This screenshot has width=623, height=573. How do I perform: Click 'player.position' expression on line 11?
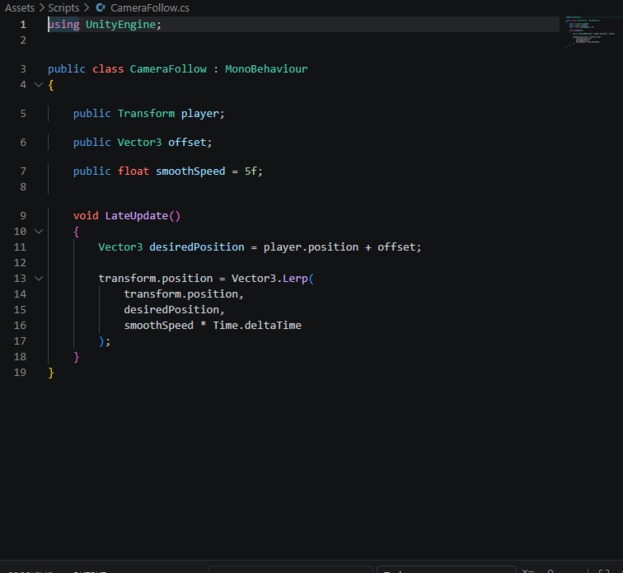point(311,247)
